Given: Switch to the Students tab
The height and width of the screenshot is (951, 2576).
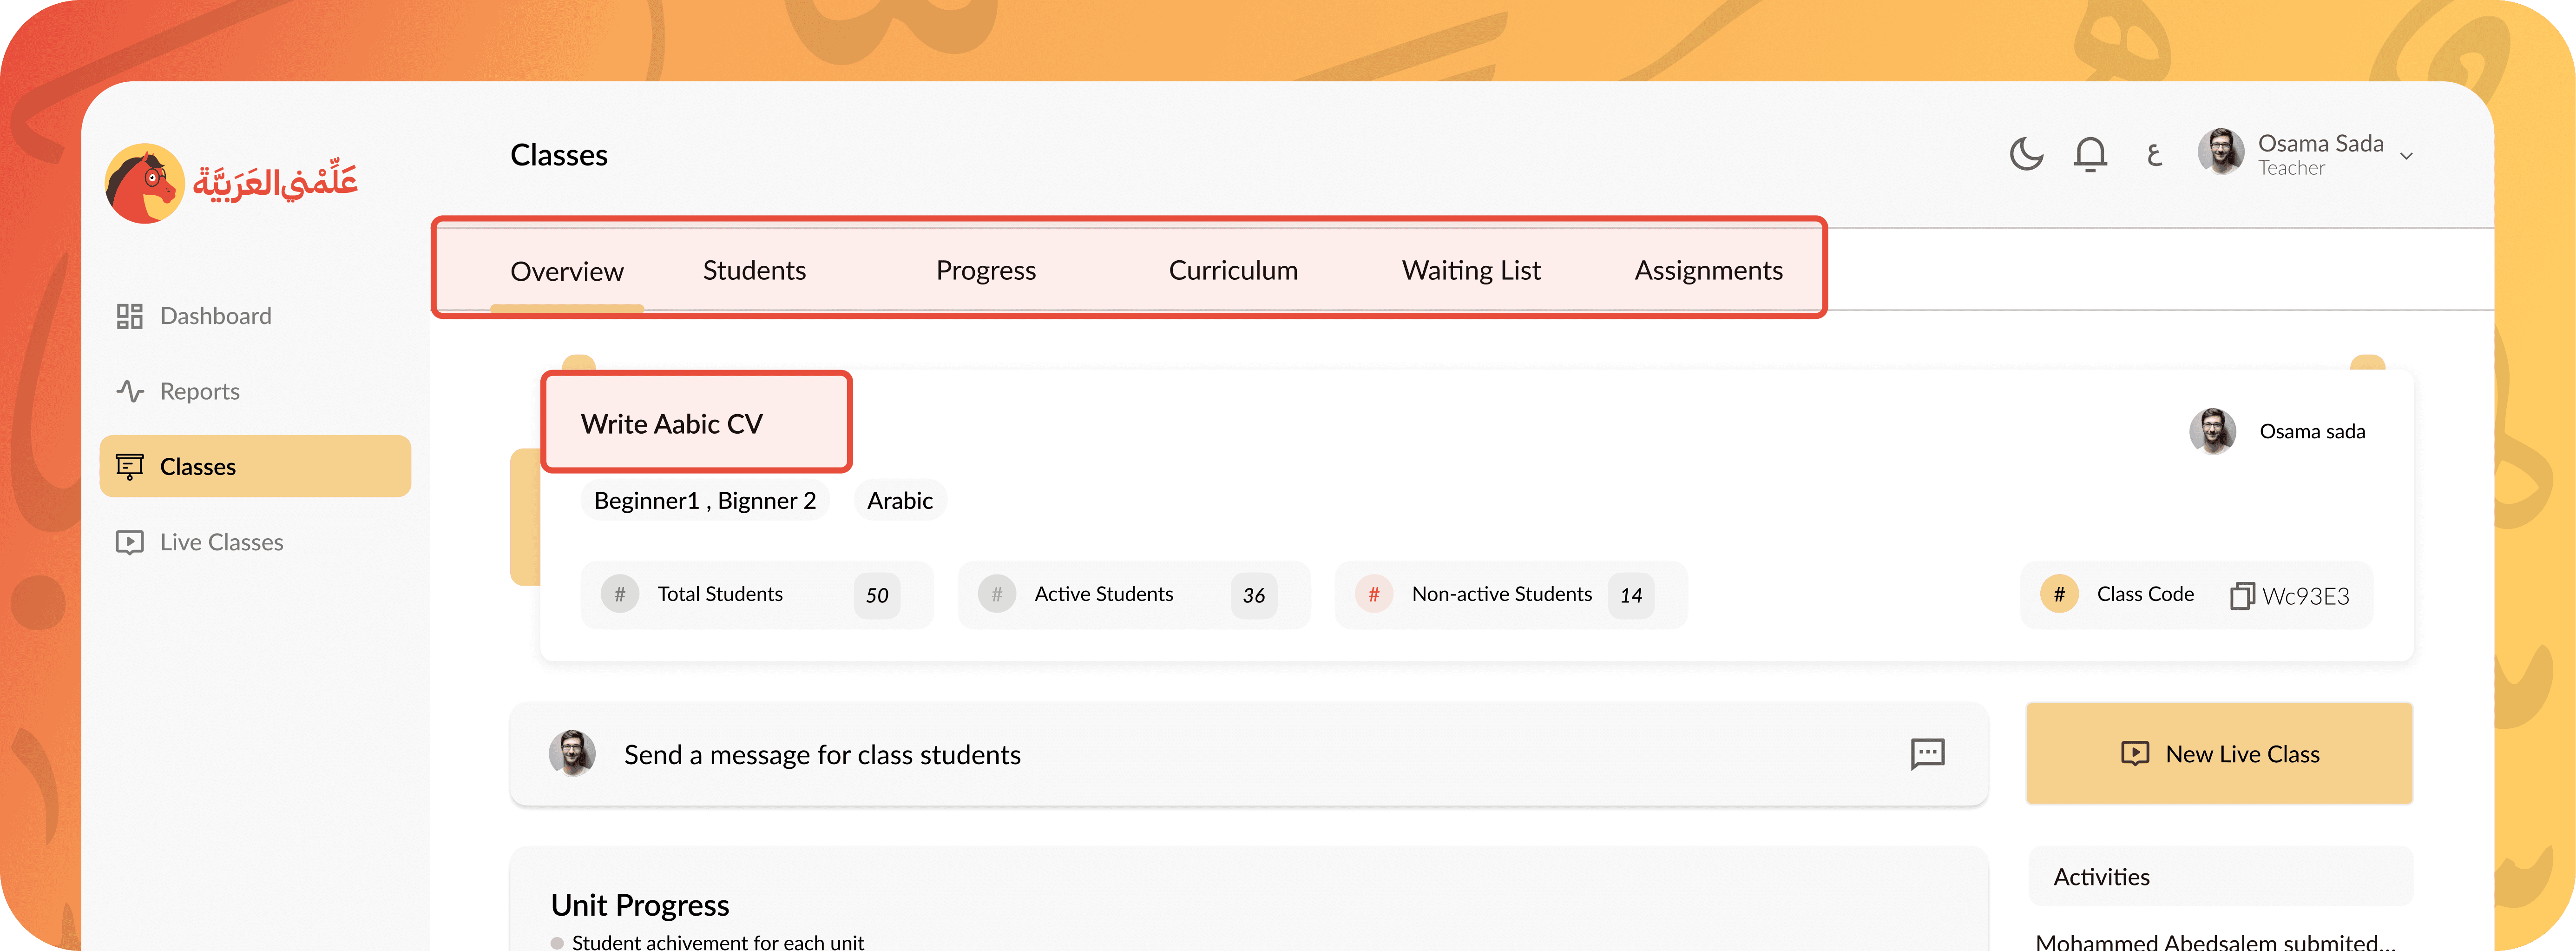Looking at the screenshot, I should (754, 270).
